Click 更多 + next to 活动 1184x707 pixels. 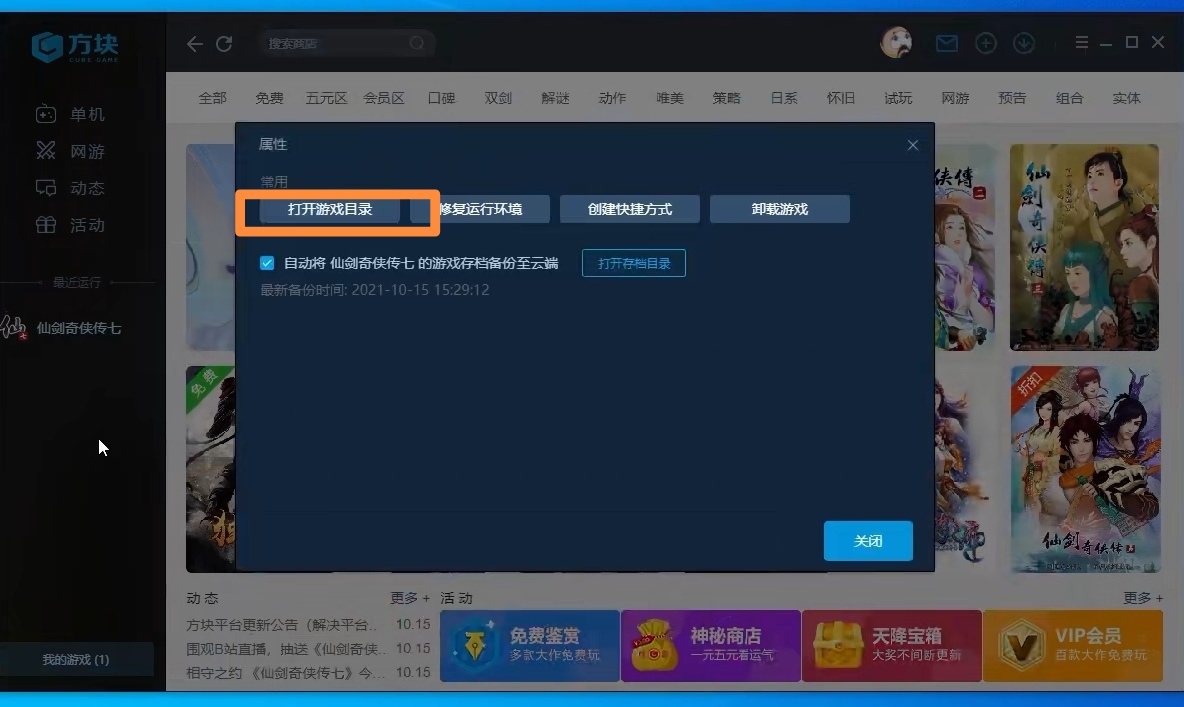[1143, 598]
